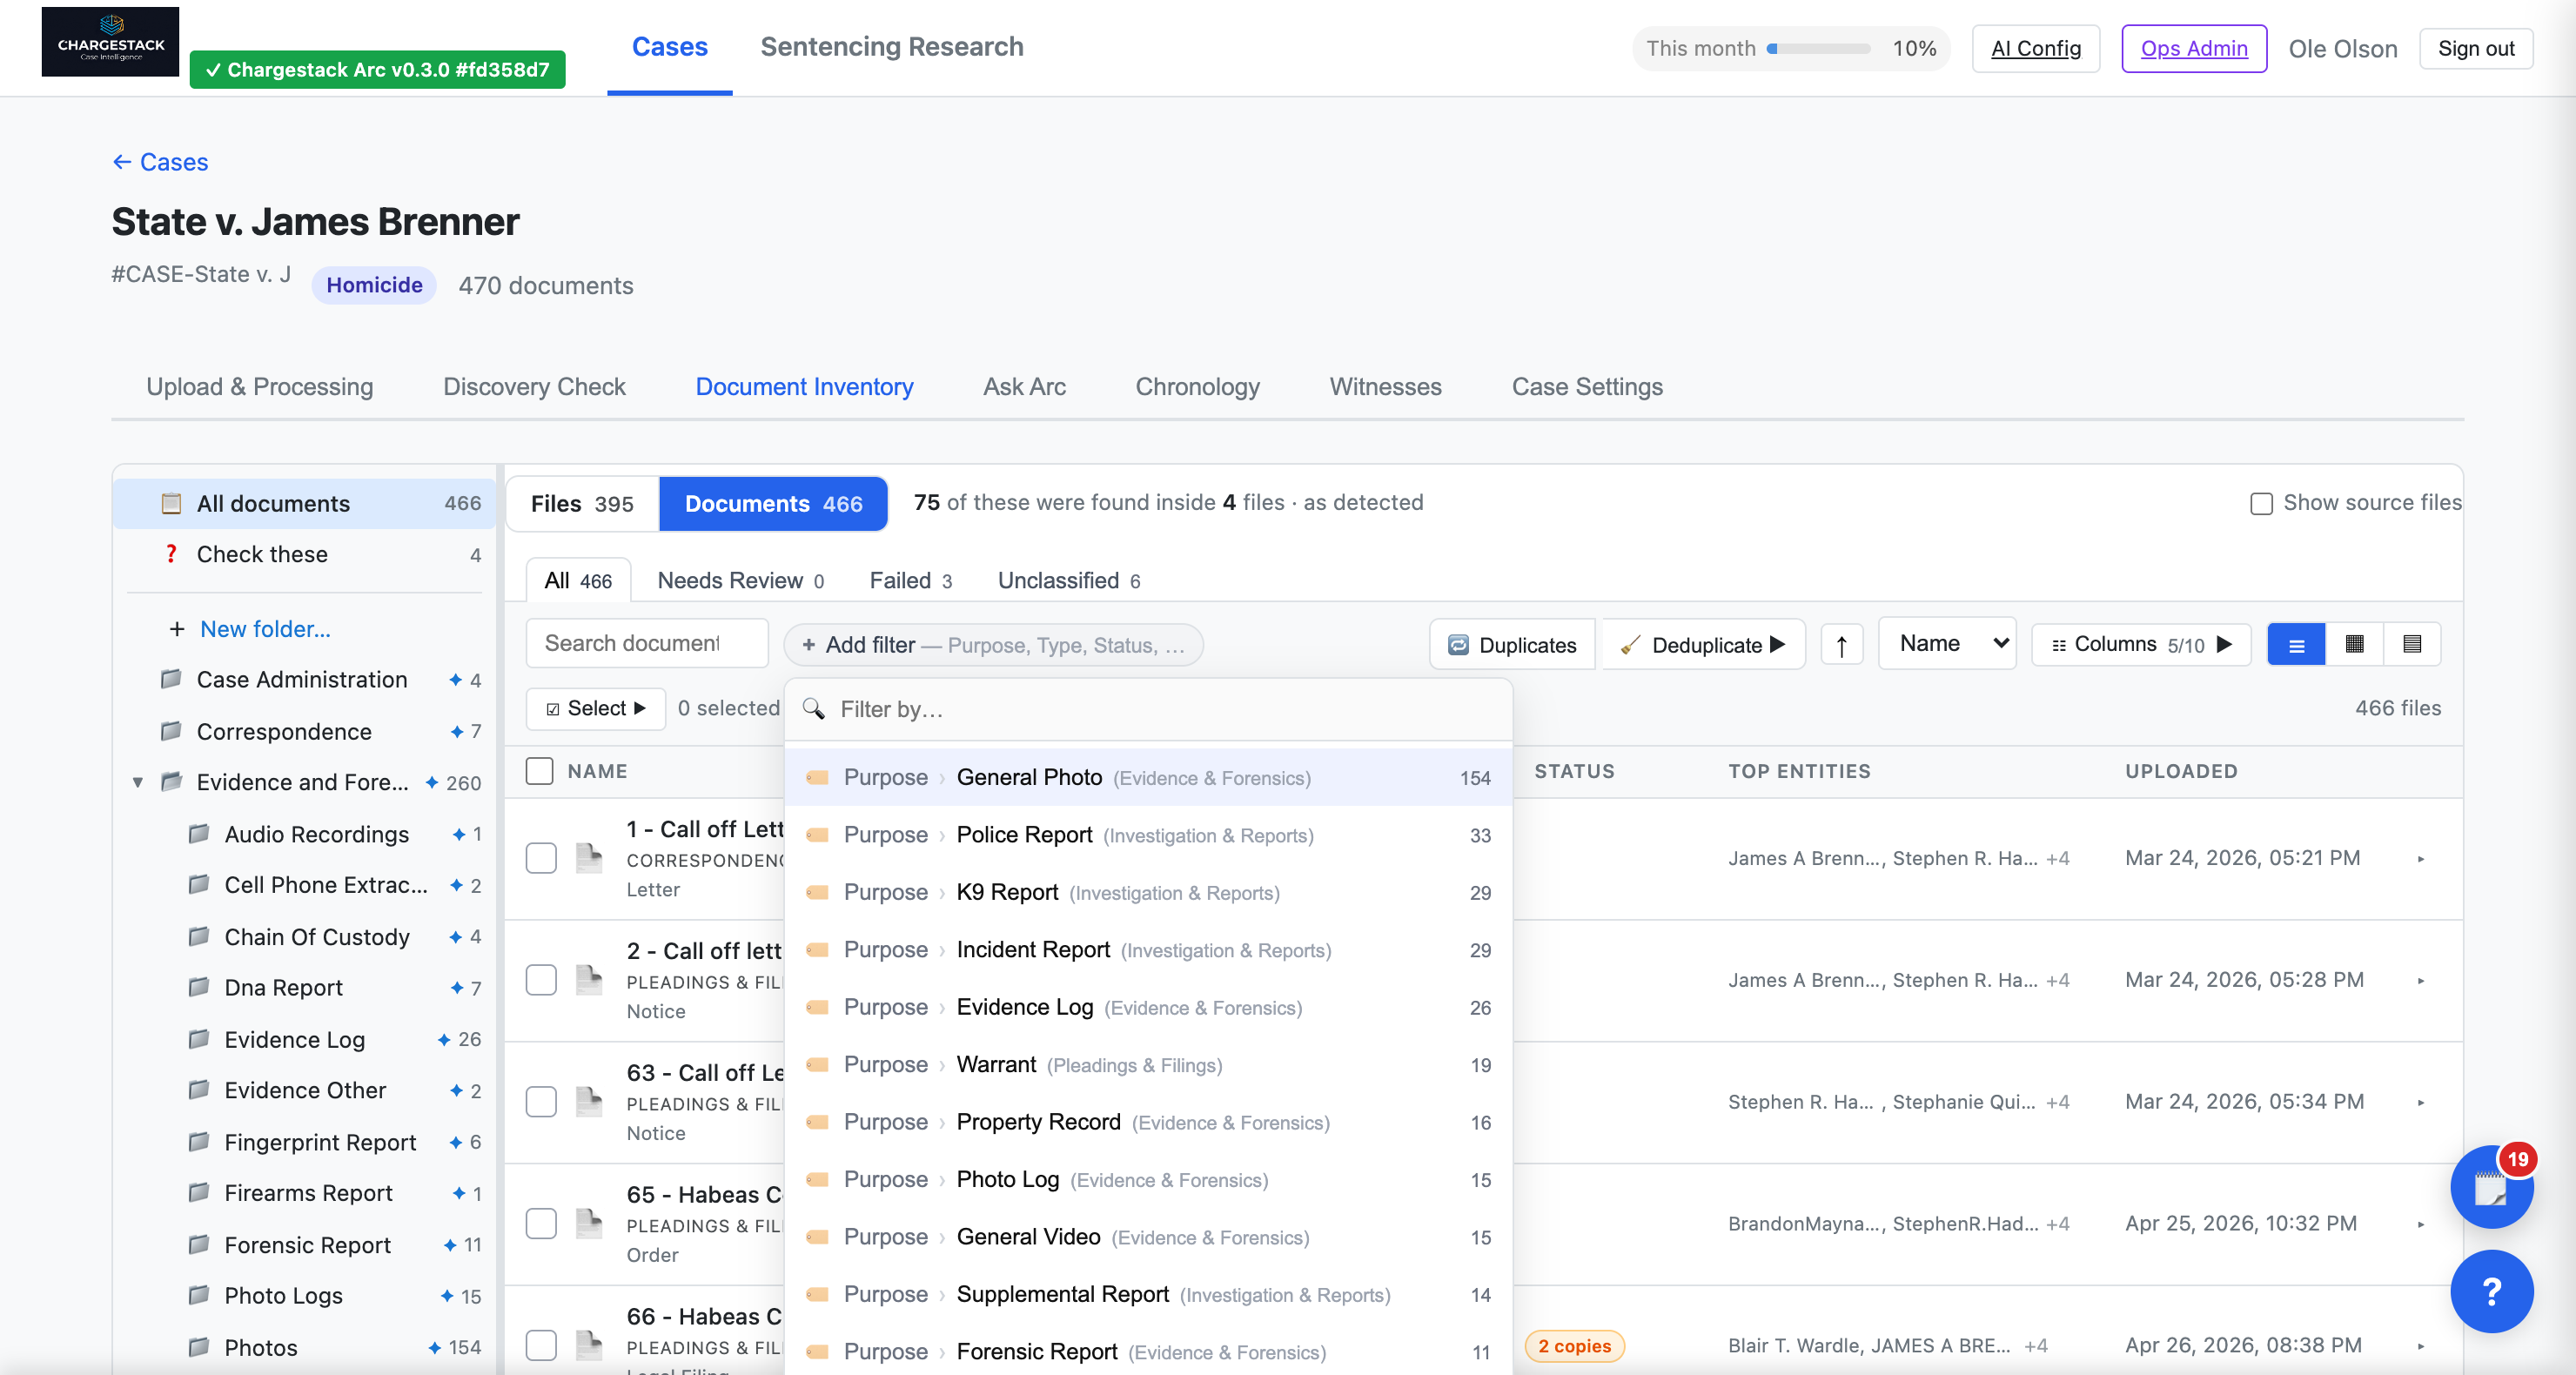This screenshot has width=2576, height=1375.
Task: Open the notes widget with 19 badge
Action: [x=2490, y=1187]
